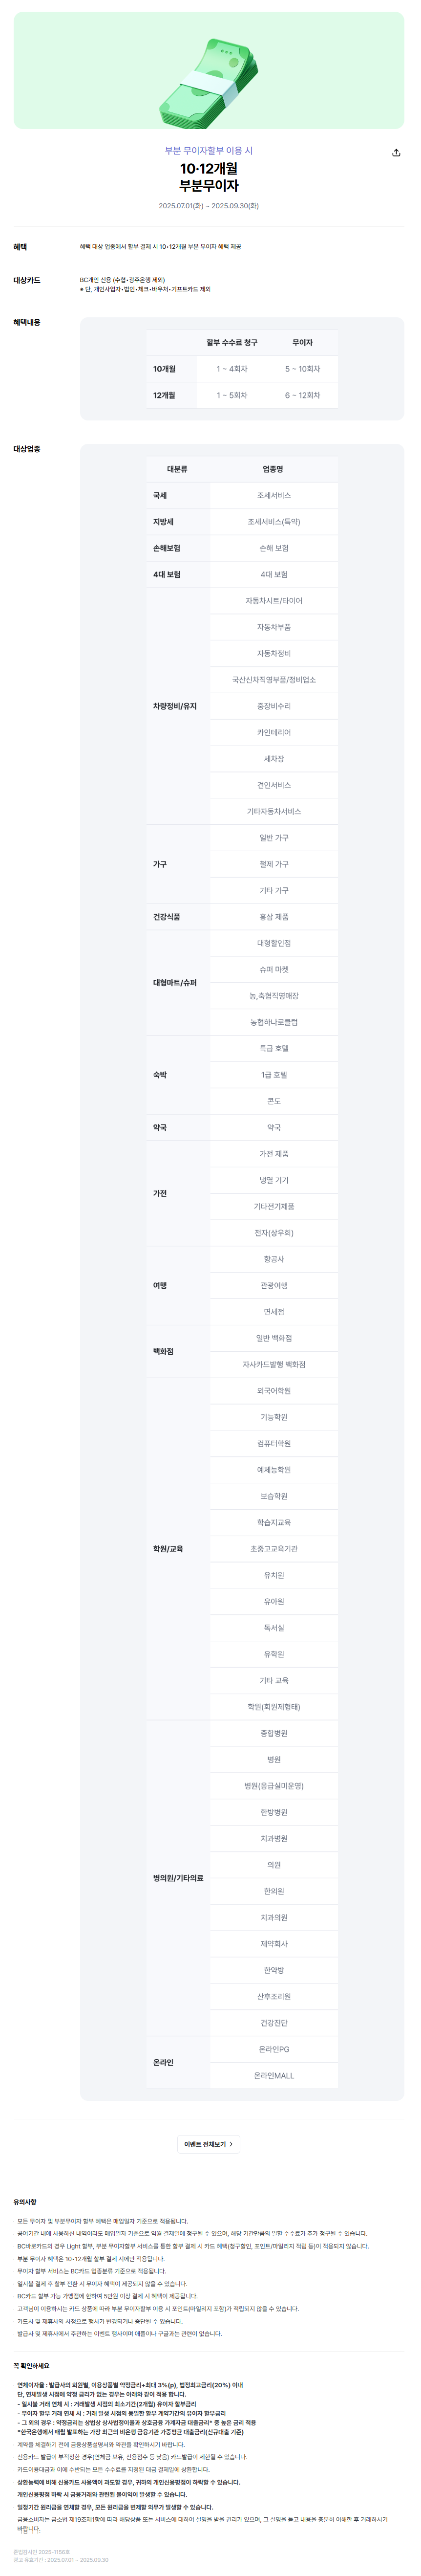421x2576 pixels.
Task: Click the 병의원/기타의료 category cell
Action: pos(178,1878)
